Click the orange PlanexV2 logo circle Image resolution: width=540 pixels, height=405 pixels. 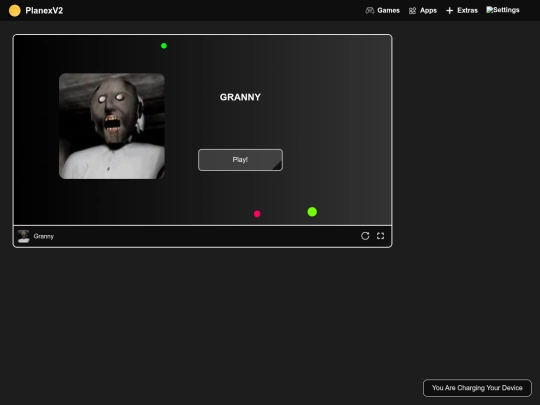click(15, 11)
